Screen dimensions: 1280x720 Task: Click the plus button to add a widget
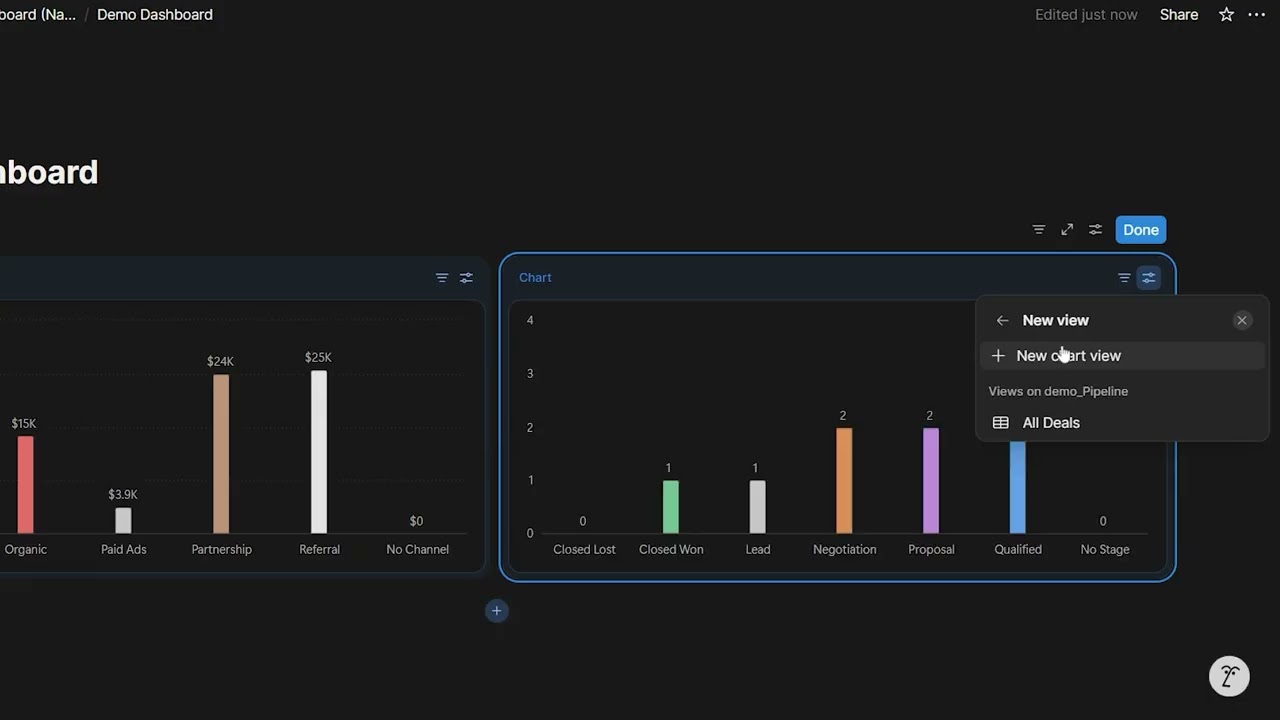tap(497, 610)
